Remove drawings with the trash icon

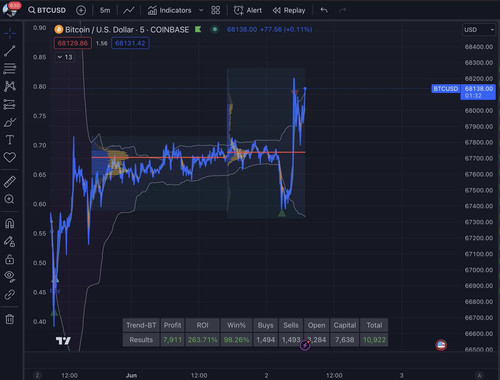coord(10,319)
